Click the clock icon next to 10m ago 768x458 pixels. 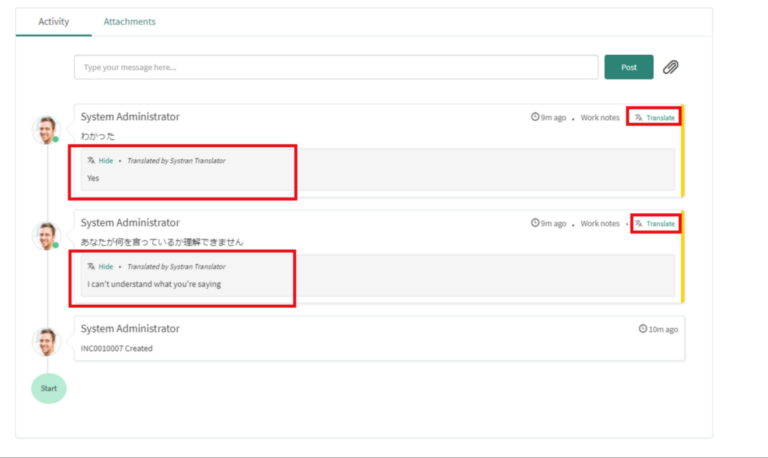click(x=643, y=329)
